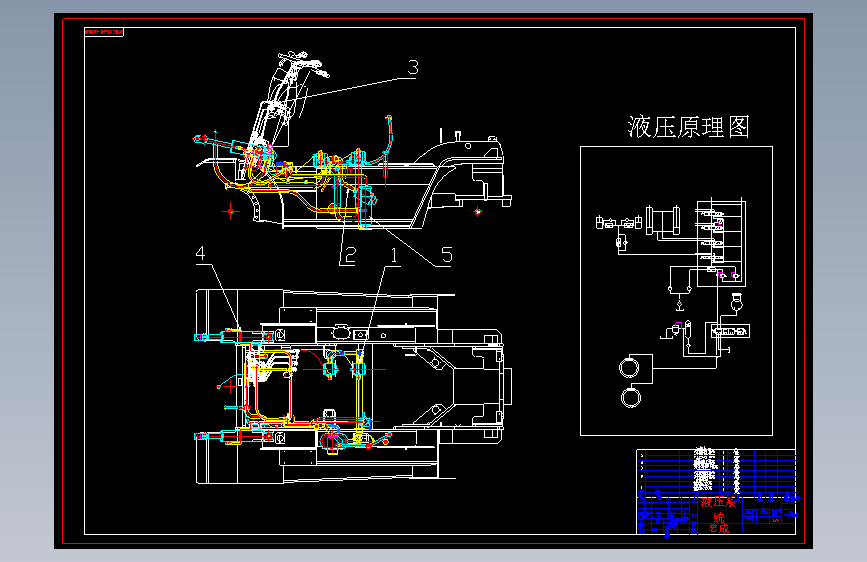Screen dimensions: 867x562
Task: Click the callout number 3 label
Action: [413, 67]
